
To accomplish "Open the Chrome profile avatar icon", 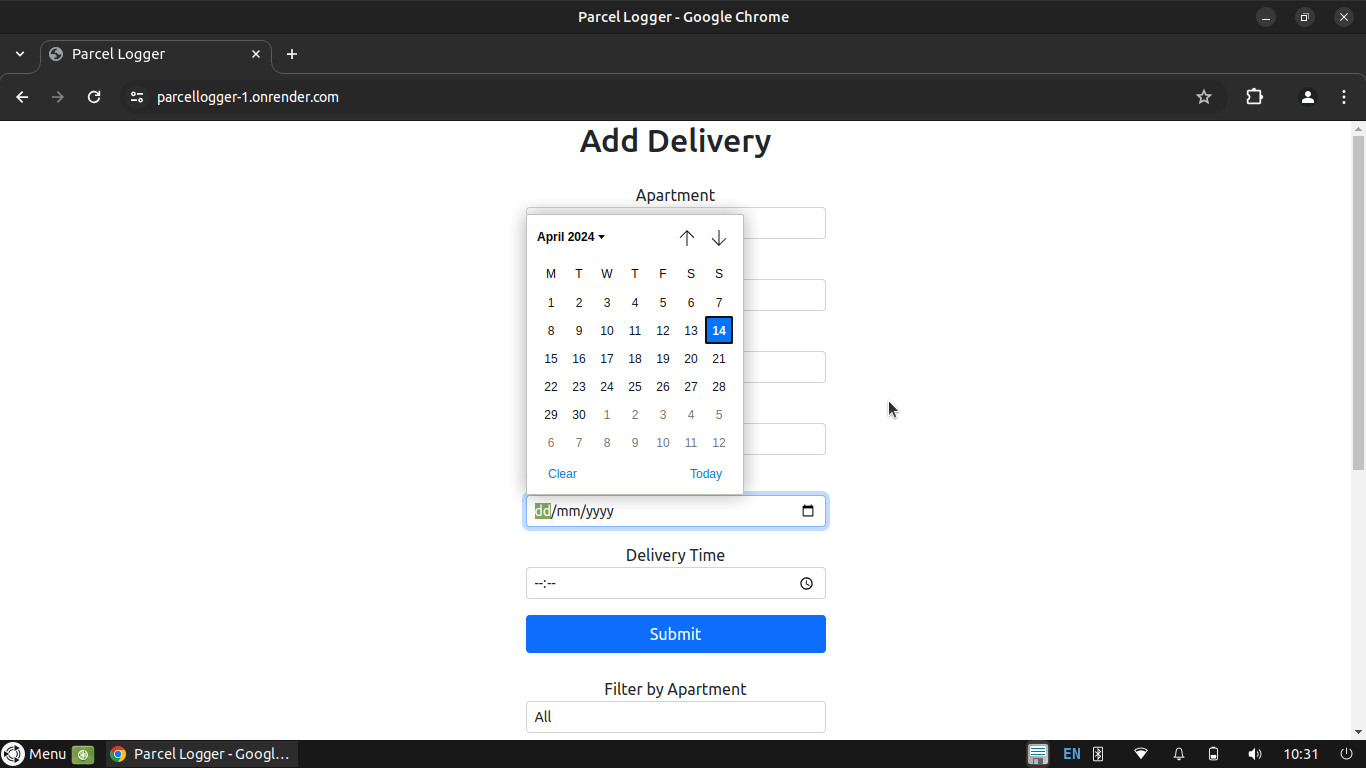I will click(1307, 97).
